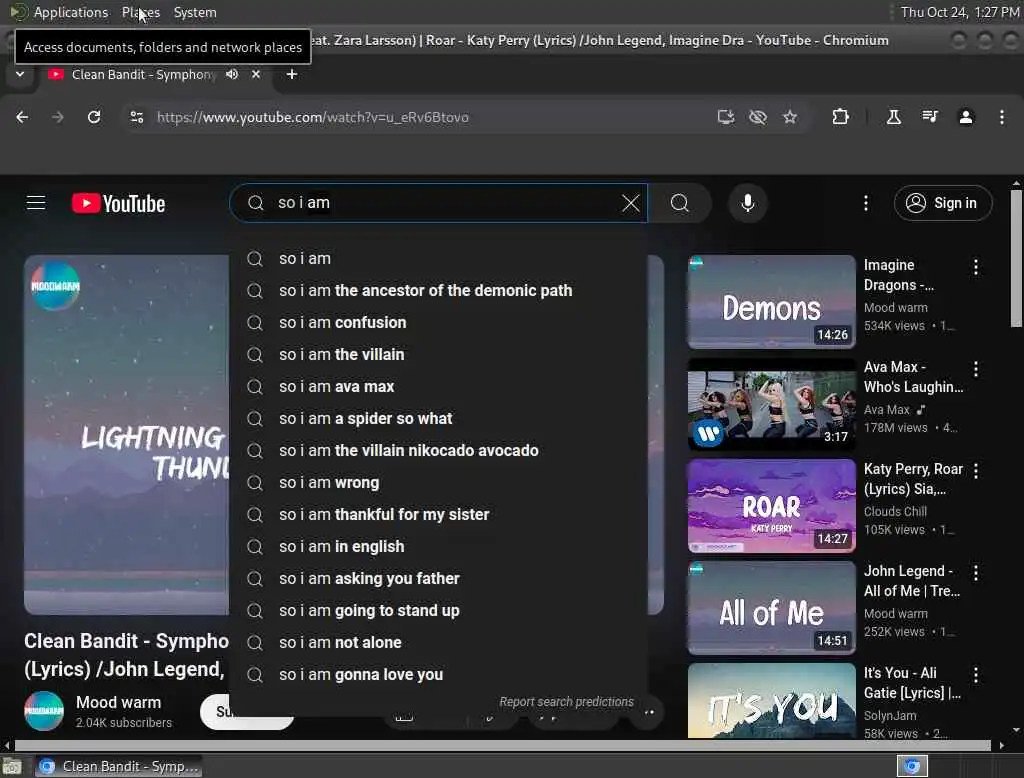Click the install app icon in address bar

coord(726,117)
